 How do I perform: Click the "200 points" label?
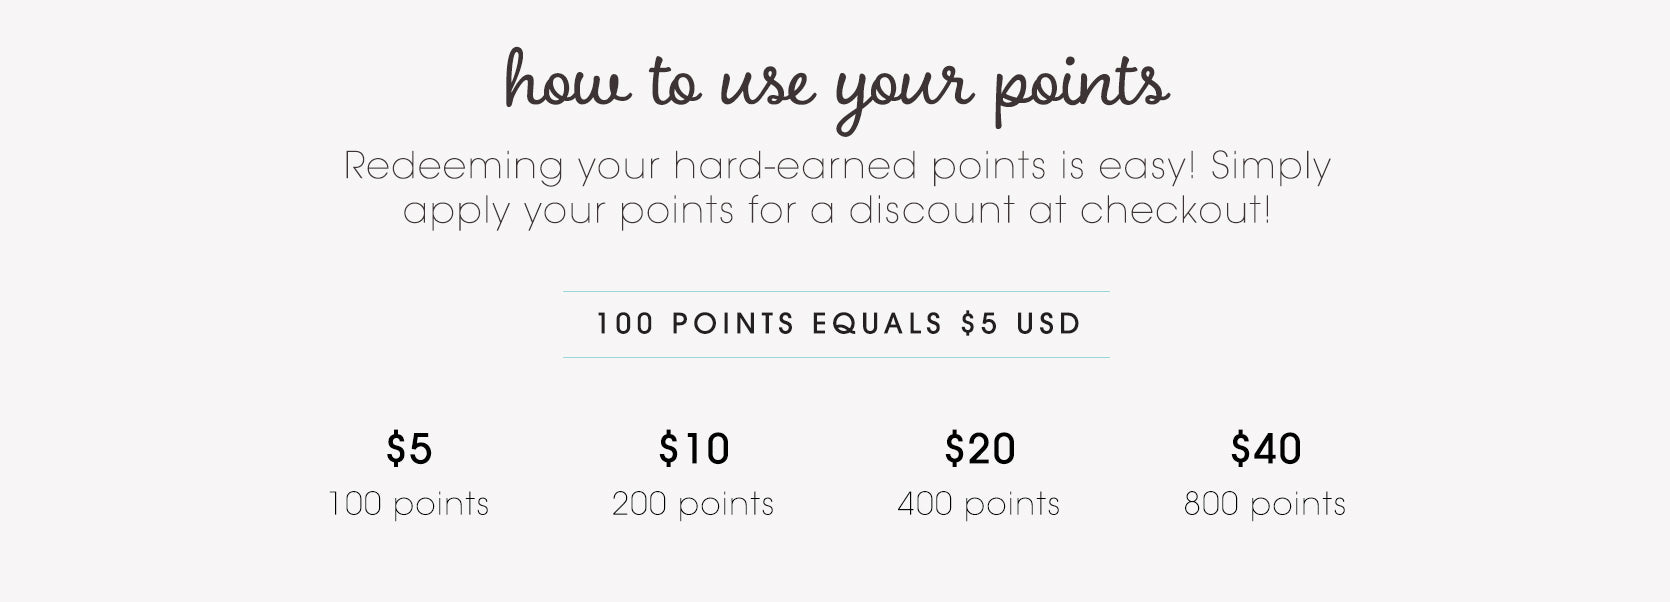[693, 503]
